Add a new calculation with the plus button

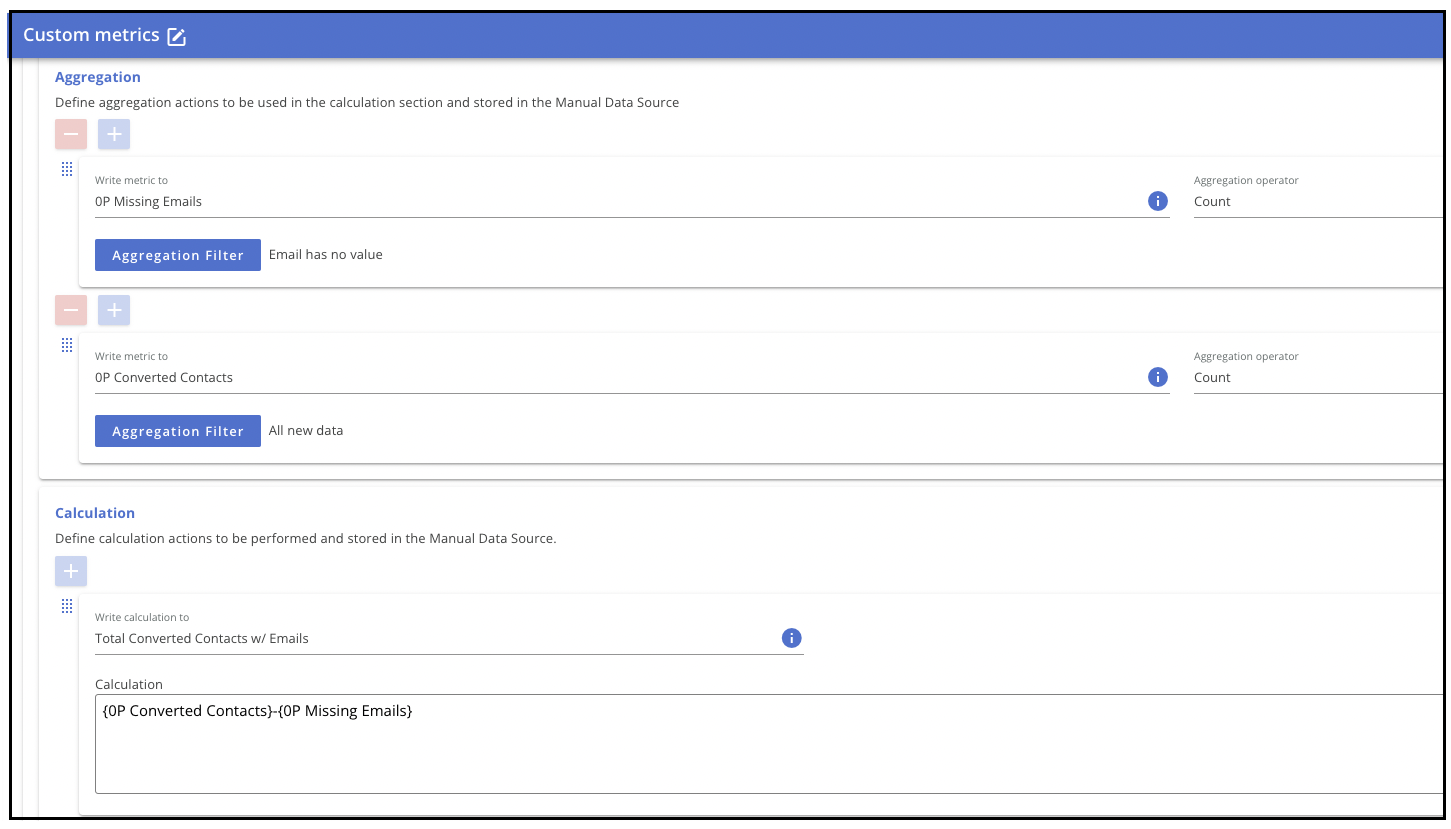click(71, 571)
